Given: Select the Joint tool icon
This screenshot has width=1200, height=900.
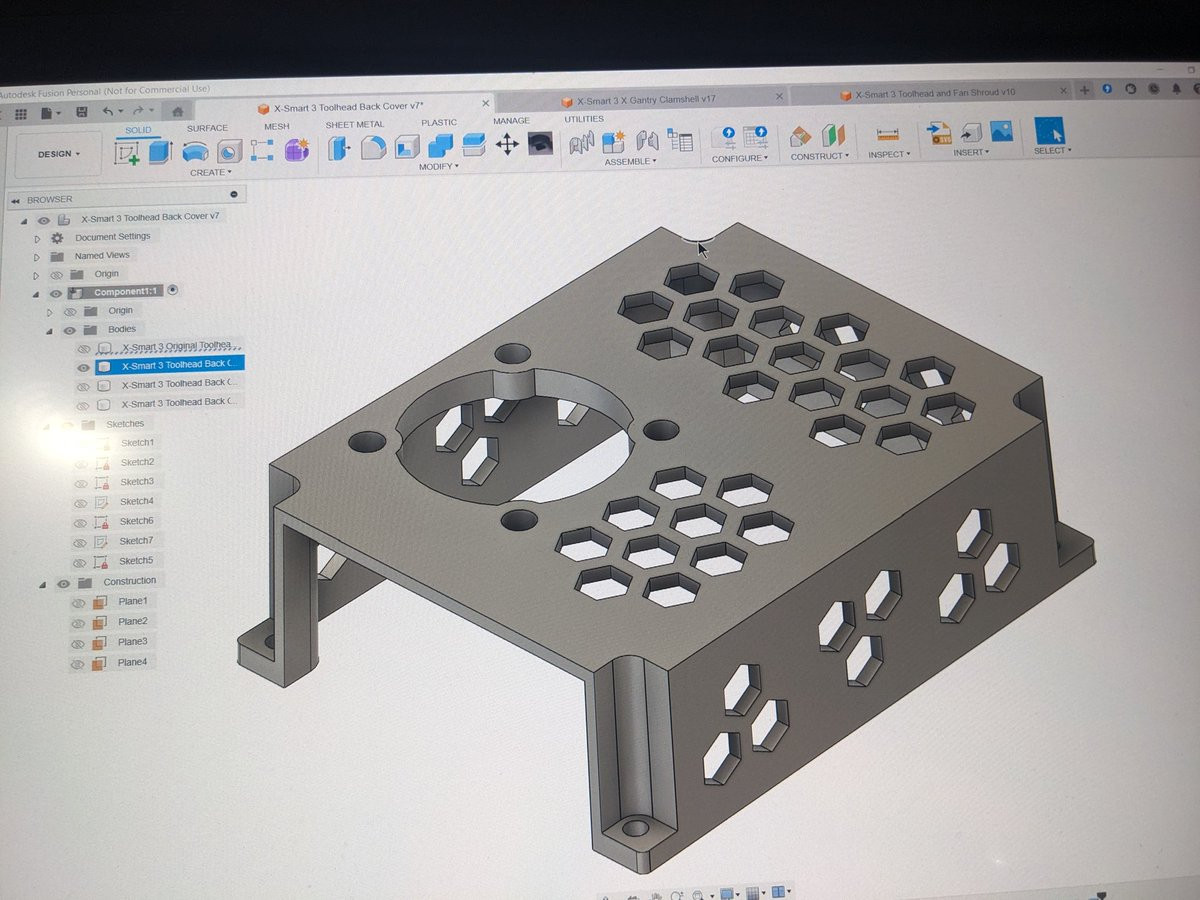Looking at the screenshot, I should 647,140.
